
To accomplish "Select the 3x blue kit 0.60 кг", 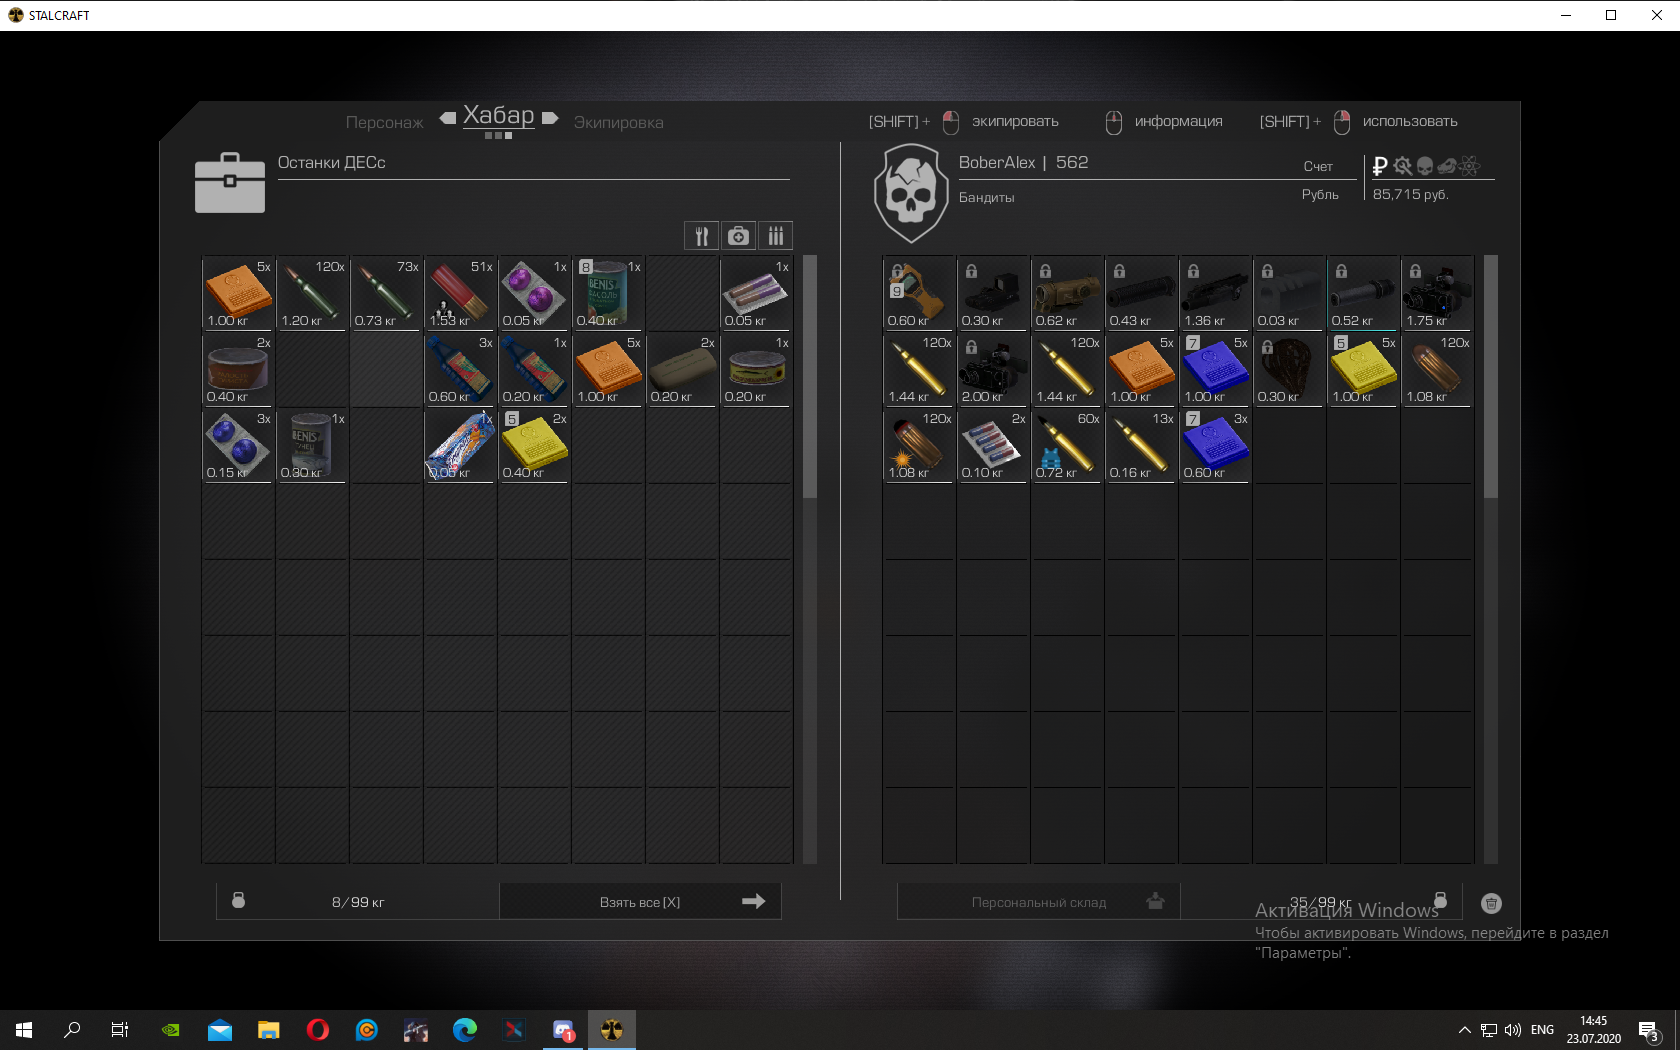I will (x=1215, y=445).
